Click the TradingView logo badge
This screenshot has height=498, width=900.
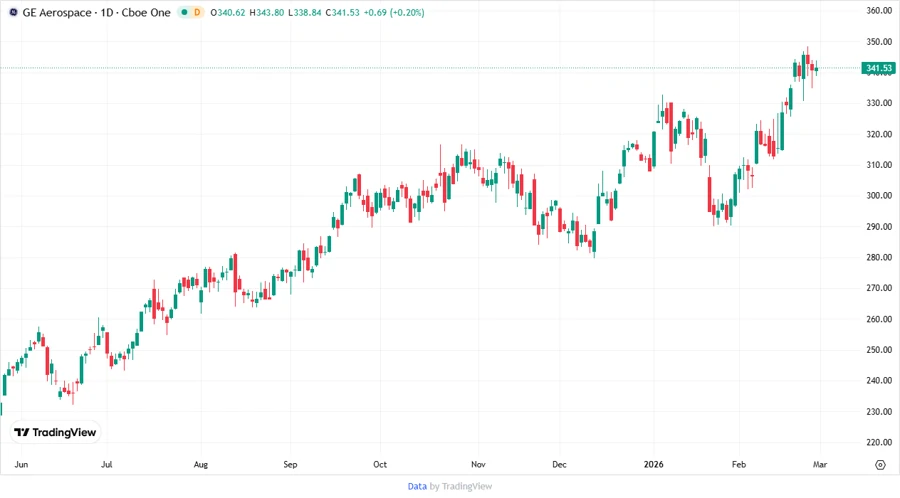pyautogui.click(x=55, y=433)
